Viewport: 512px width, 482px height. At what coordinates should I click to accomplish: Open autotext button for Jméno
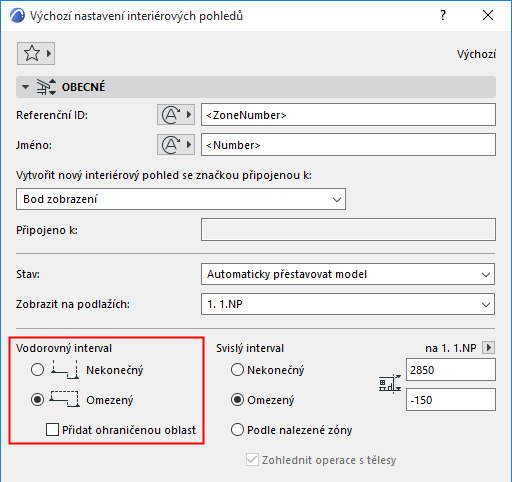click(176, 145)
